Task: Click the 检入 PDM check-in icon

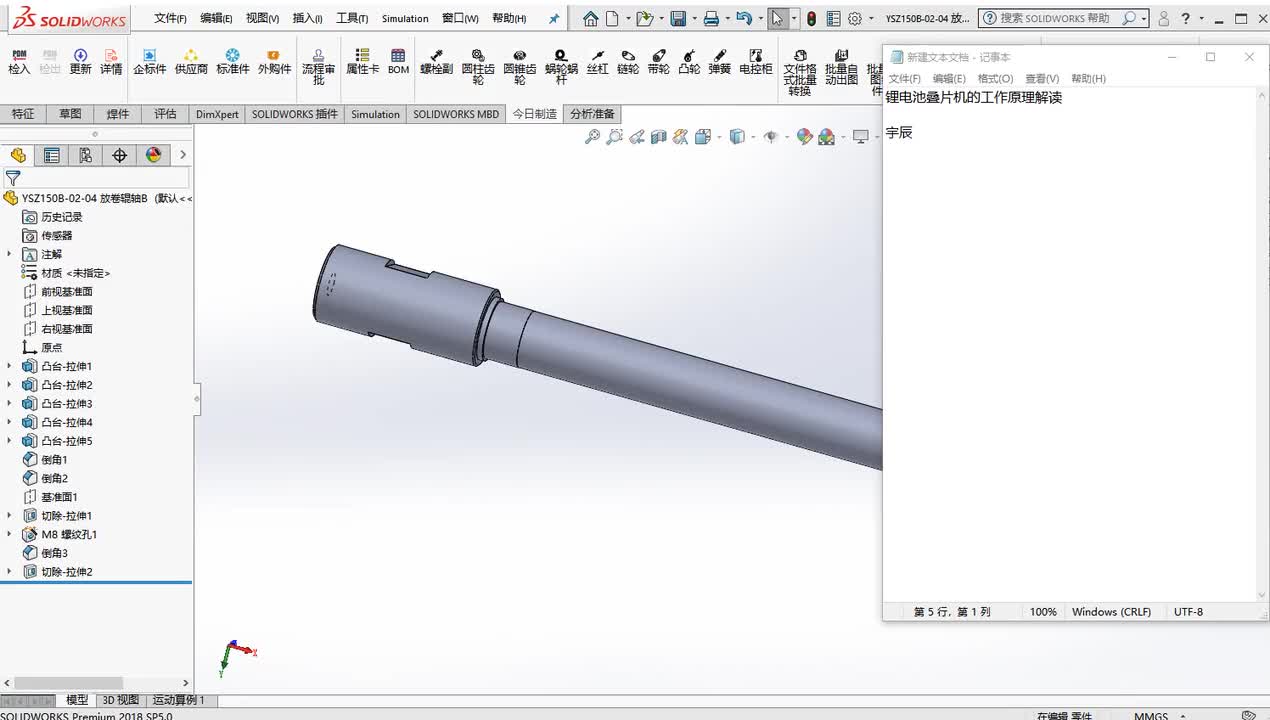Action: [19, 62]
